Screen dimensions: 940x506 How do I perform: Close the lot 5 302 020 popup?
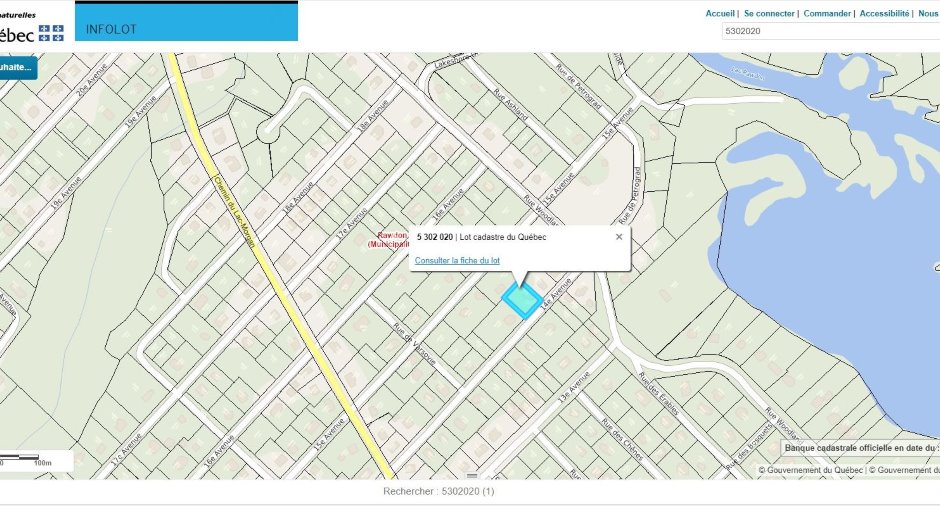619,237
